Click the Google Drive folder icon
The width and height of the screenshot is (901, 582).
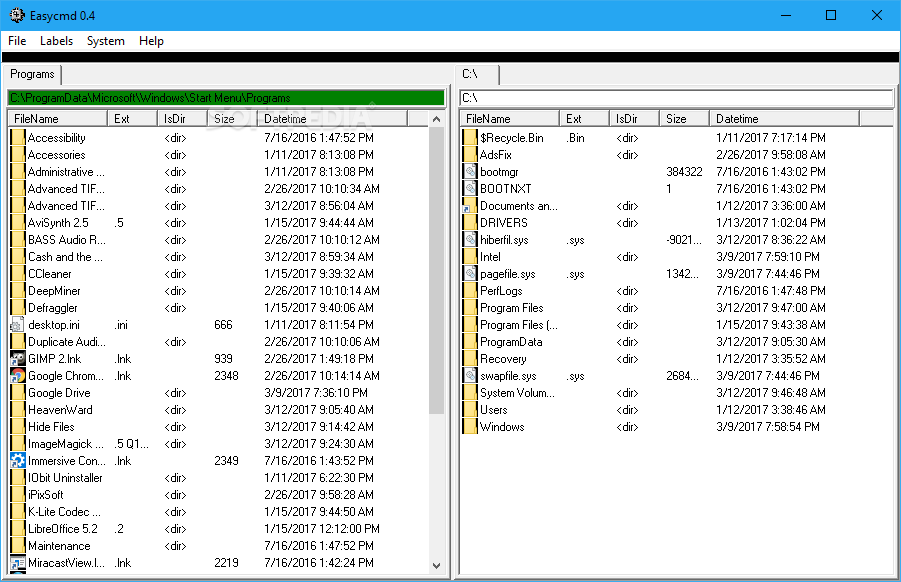tap(18, 393)
